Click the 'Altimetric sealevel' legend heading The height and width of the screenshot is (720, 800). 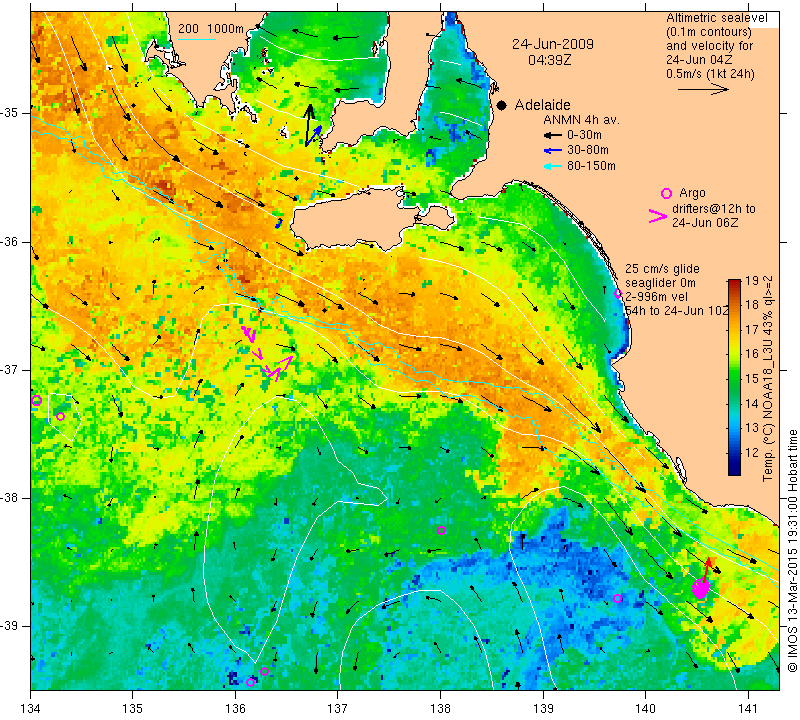[x=716, y=18]
